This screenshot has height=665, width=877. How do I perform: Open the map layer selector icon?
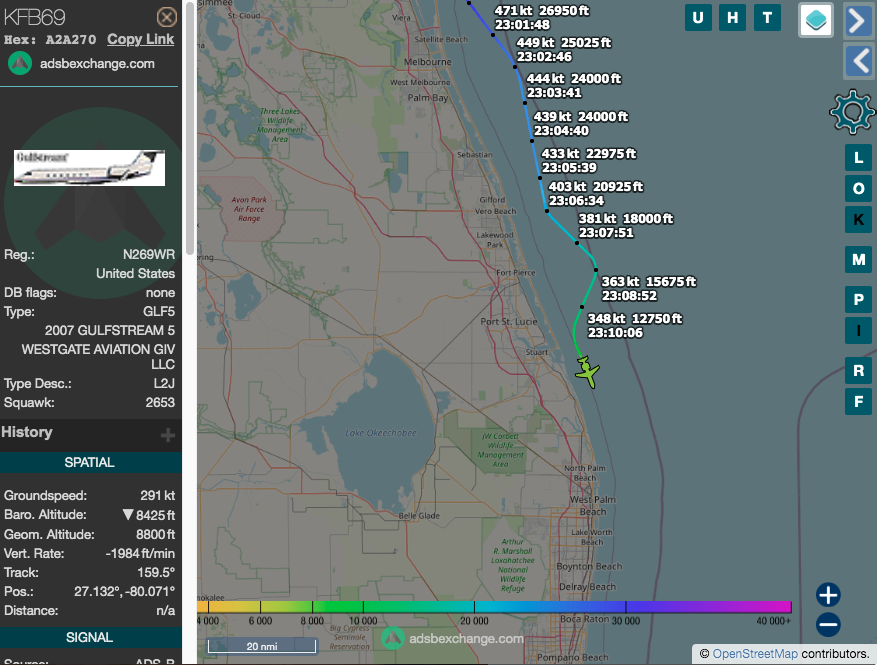coord(815,20)
